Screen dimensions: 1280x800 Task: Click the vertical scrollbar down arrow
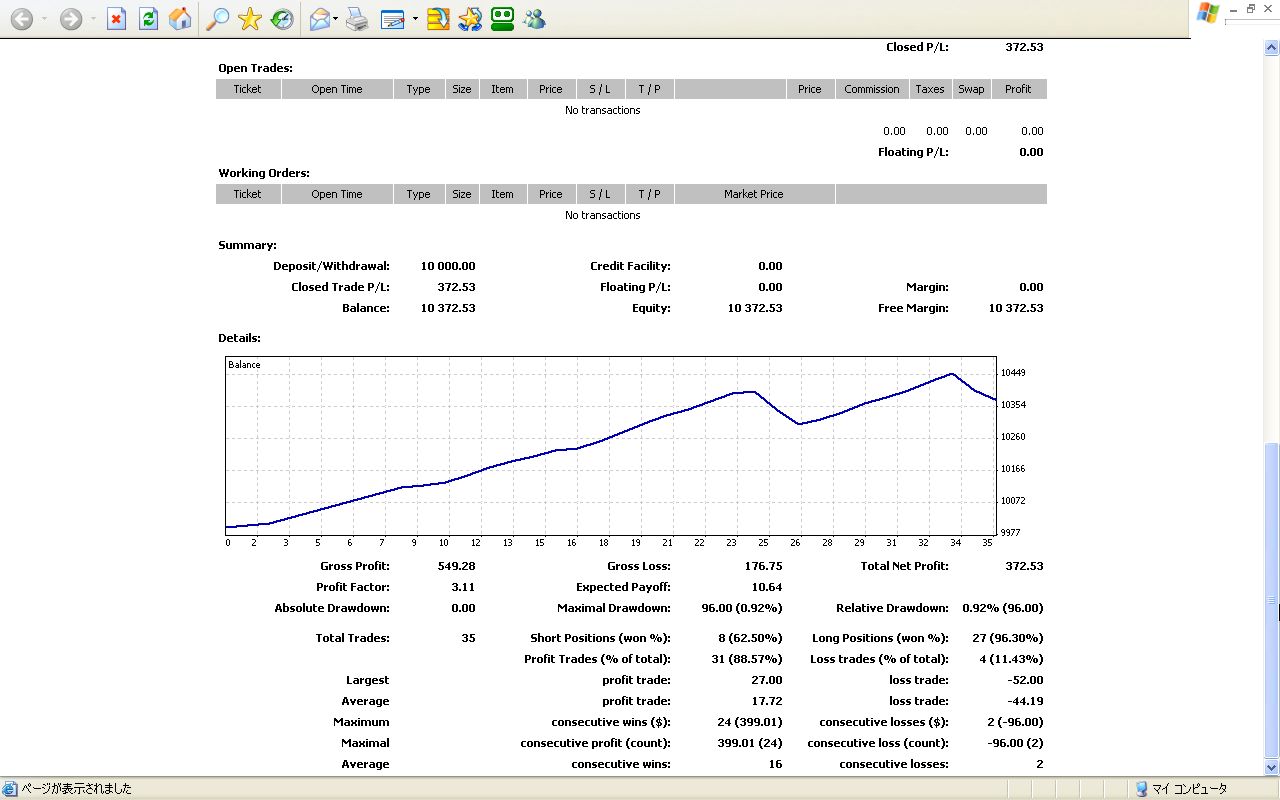(1271, 768)
